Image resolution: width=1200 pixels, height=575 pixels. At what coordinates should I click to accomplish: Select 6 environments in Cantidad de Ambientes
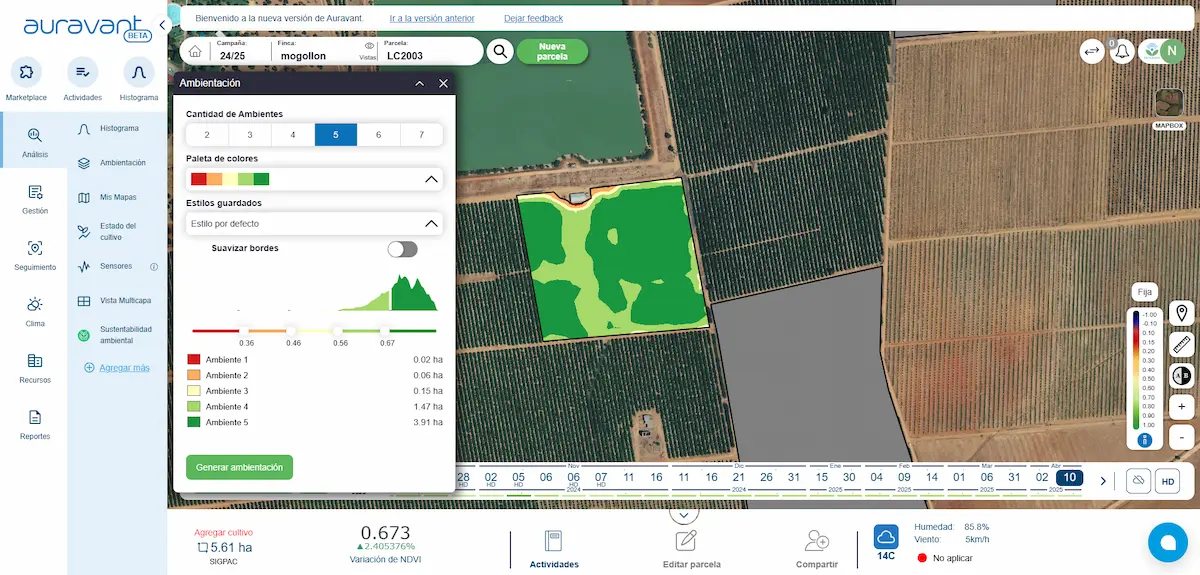coord(378,135)
